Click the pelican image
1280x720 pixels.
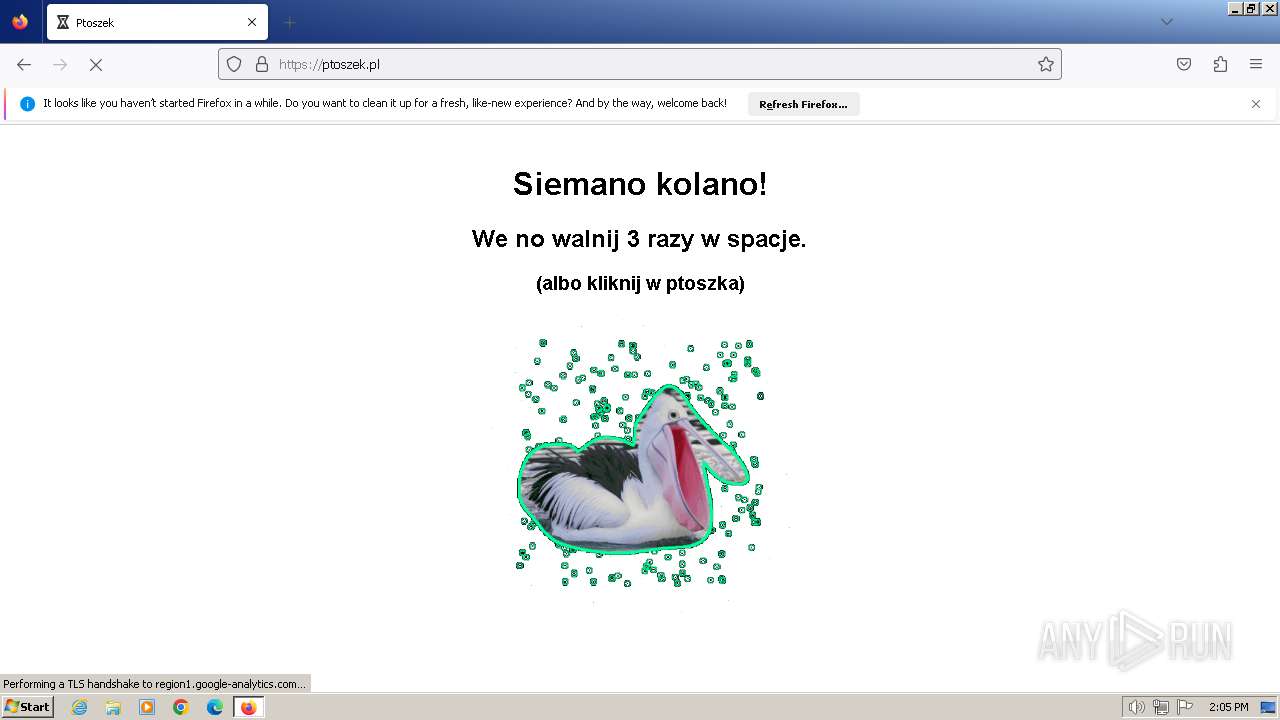640,463
